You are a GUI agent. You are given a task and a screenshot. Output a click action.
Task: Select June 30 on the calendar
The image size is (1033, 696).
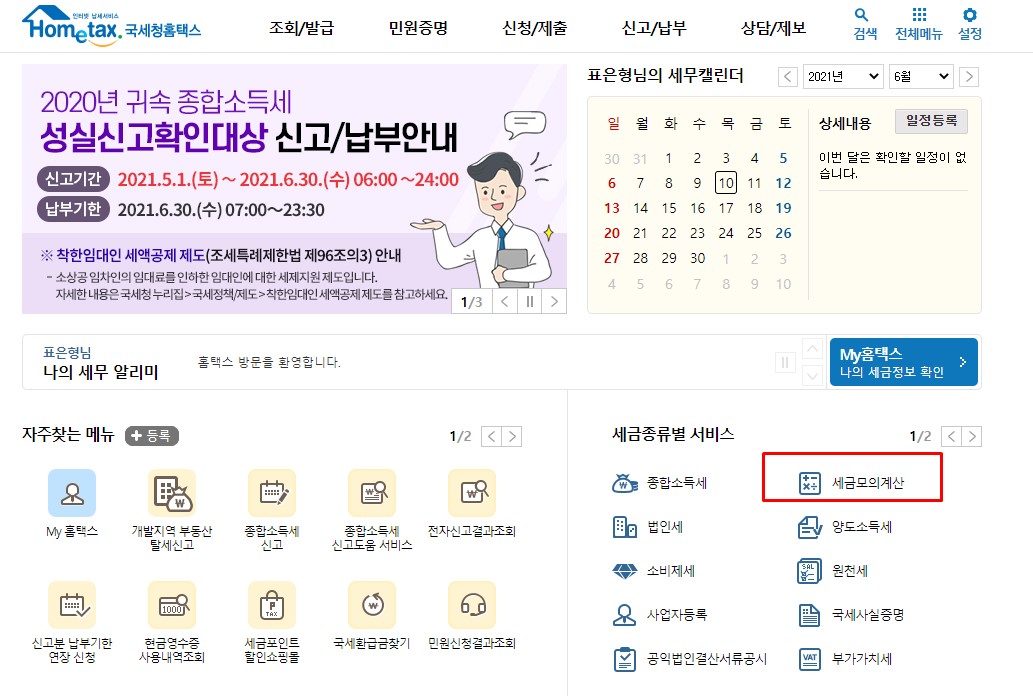[698, 258]
